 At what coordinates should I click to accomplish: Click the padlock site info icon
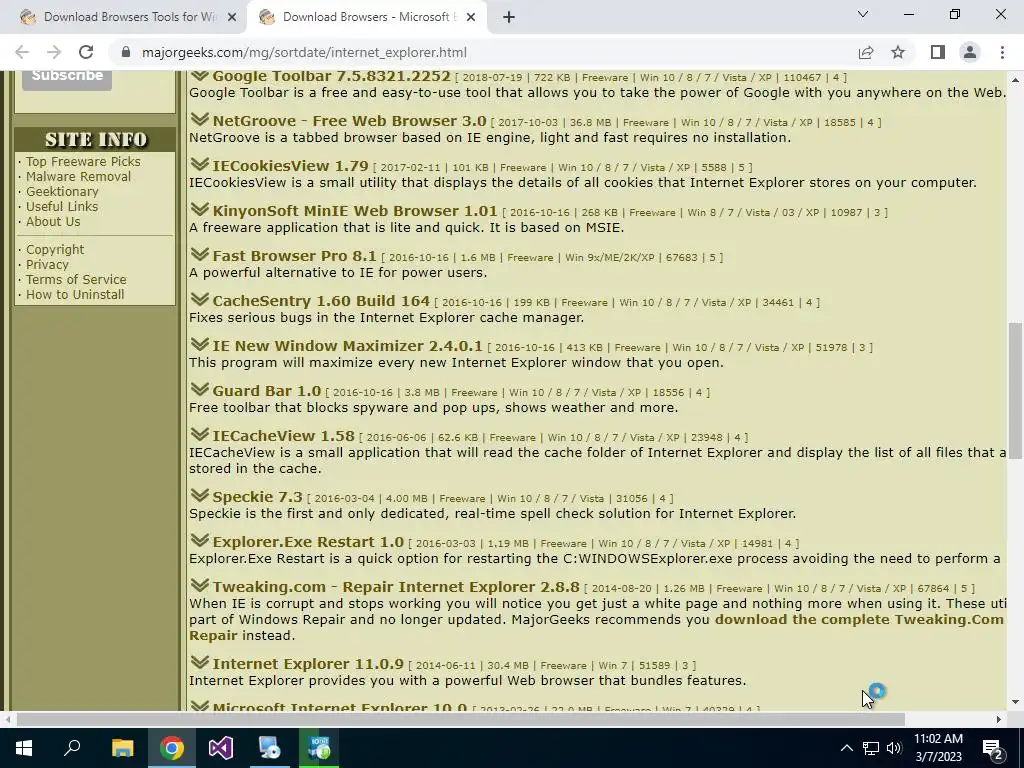[127, 52]
